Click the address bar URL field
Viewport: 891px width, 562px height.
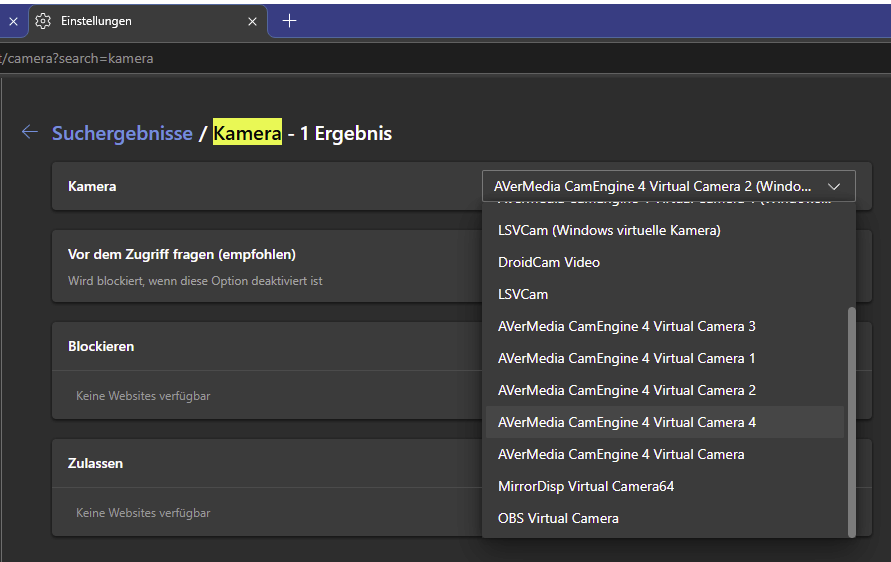[x=446, y=59]
